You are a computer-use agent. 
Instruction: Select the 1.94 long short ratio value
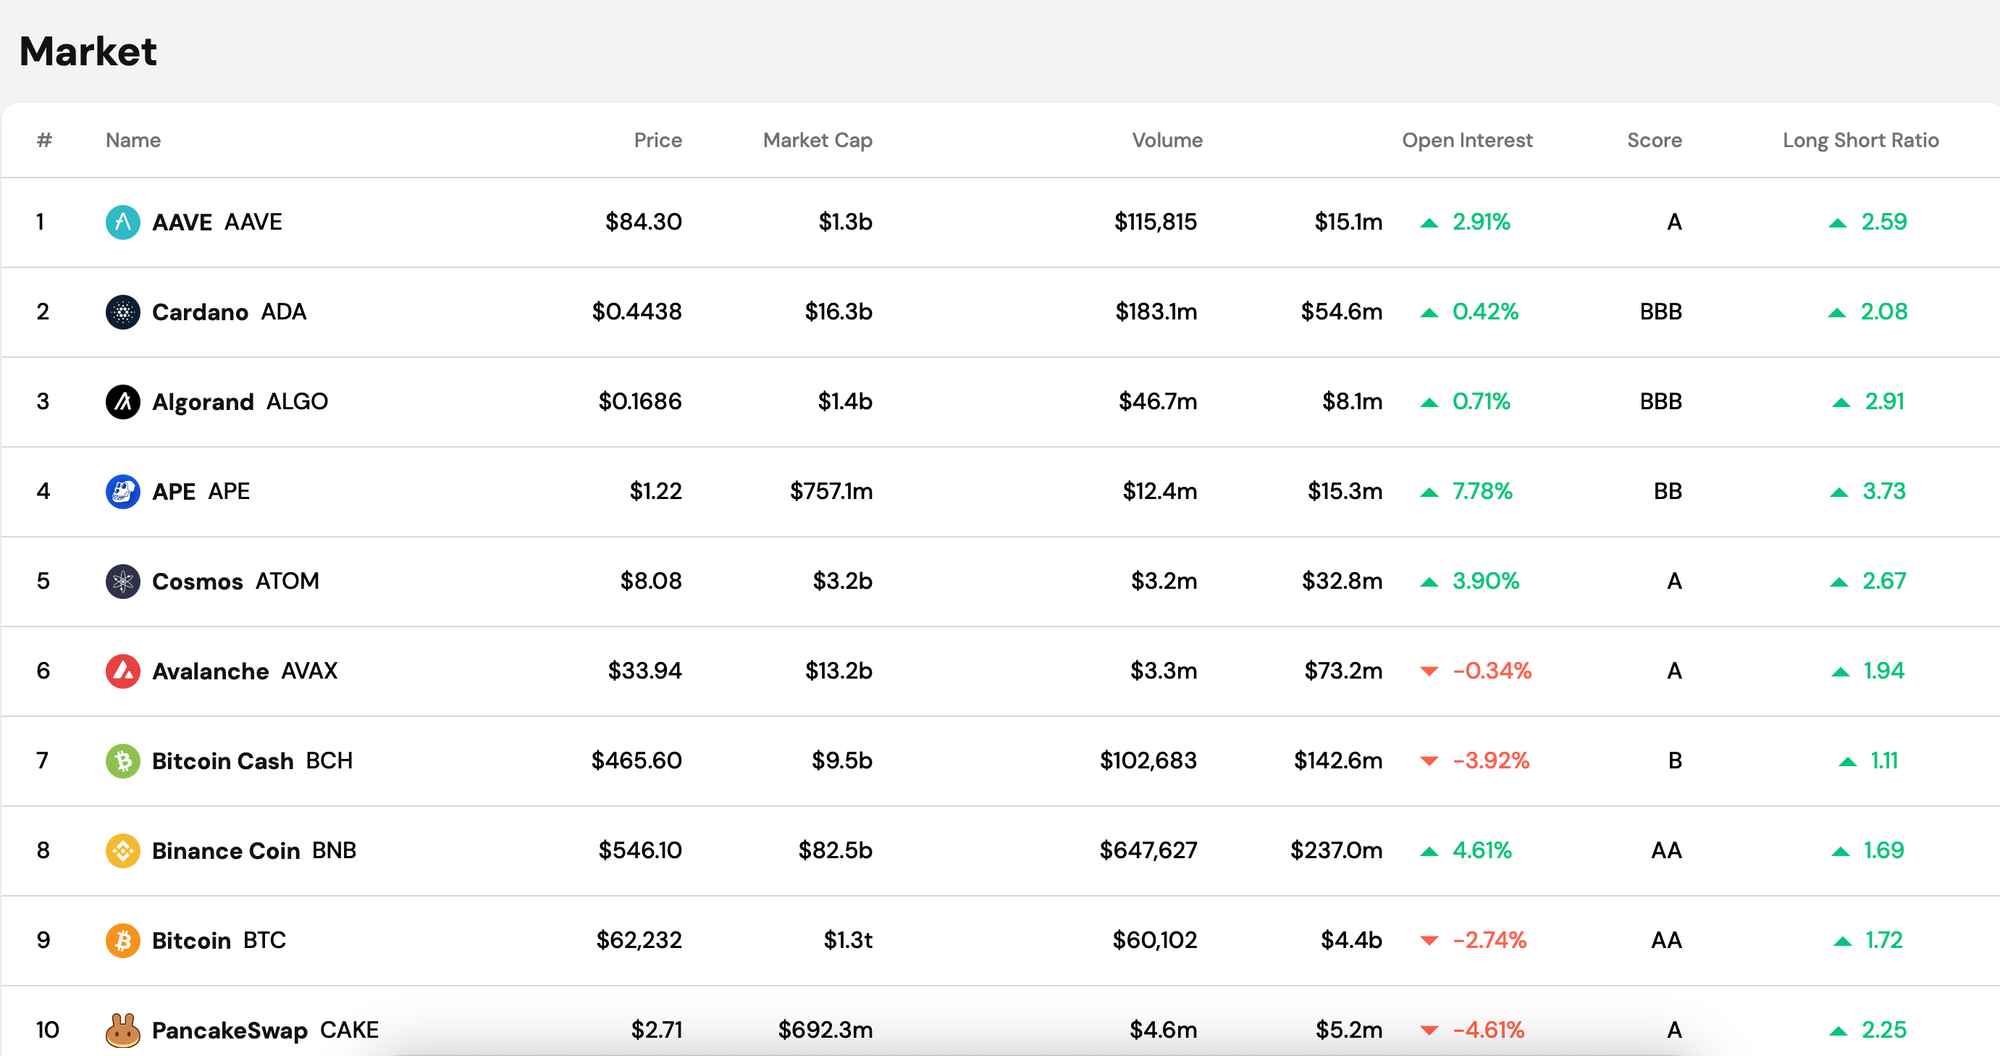1884,671
